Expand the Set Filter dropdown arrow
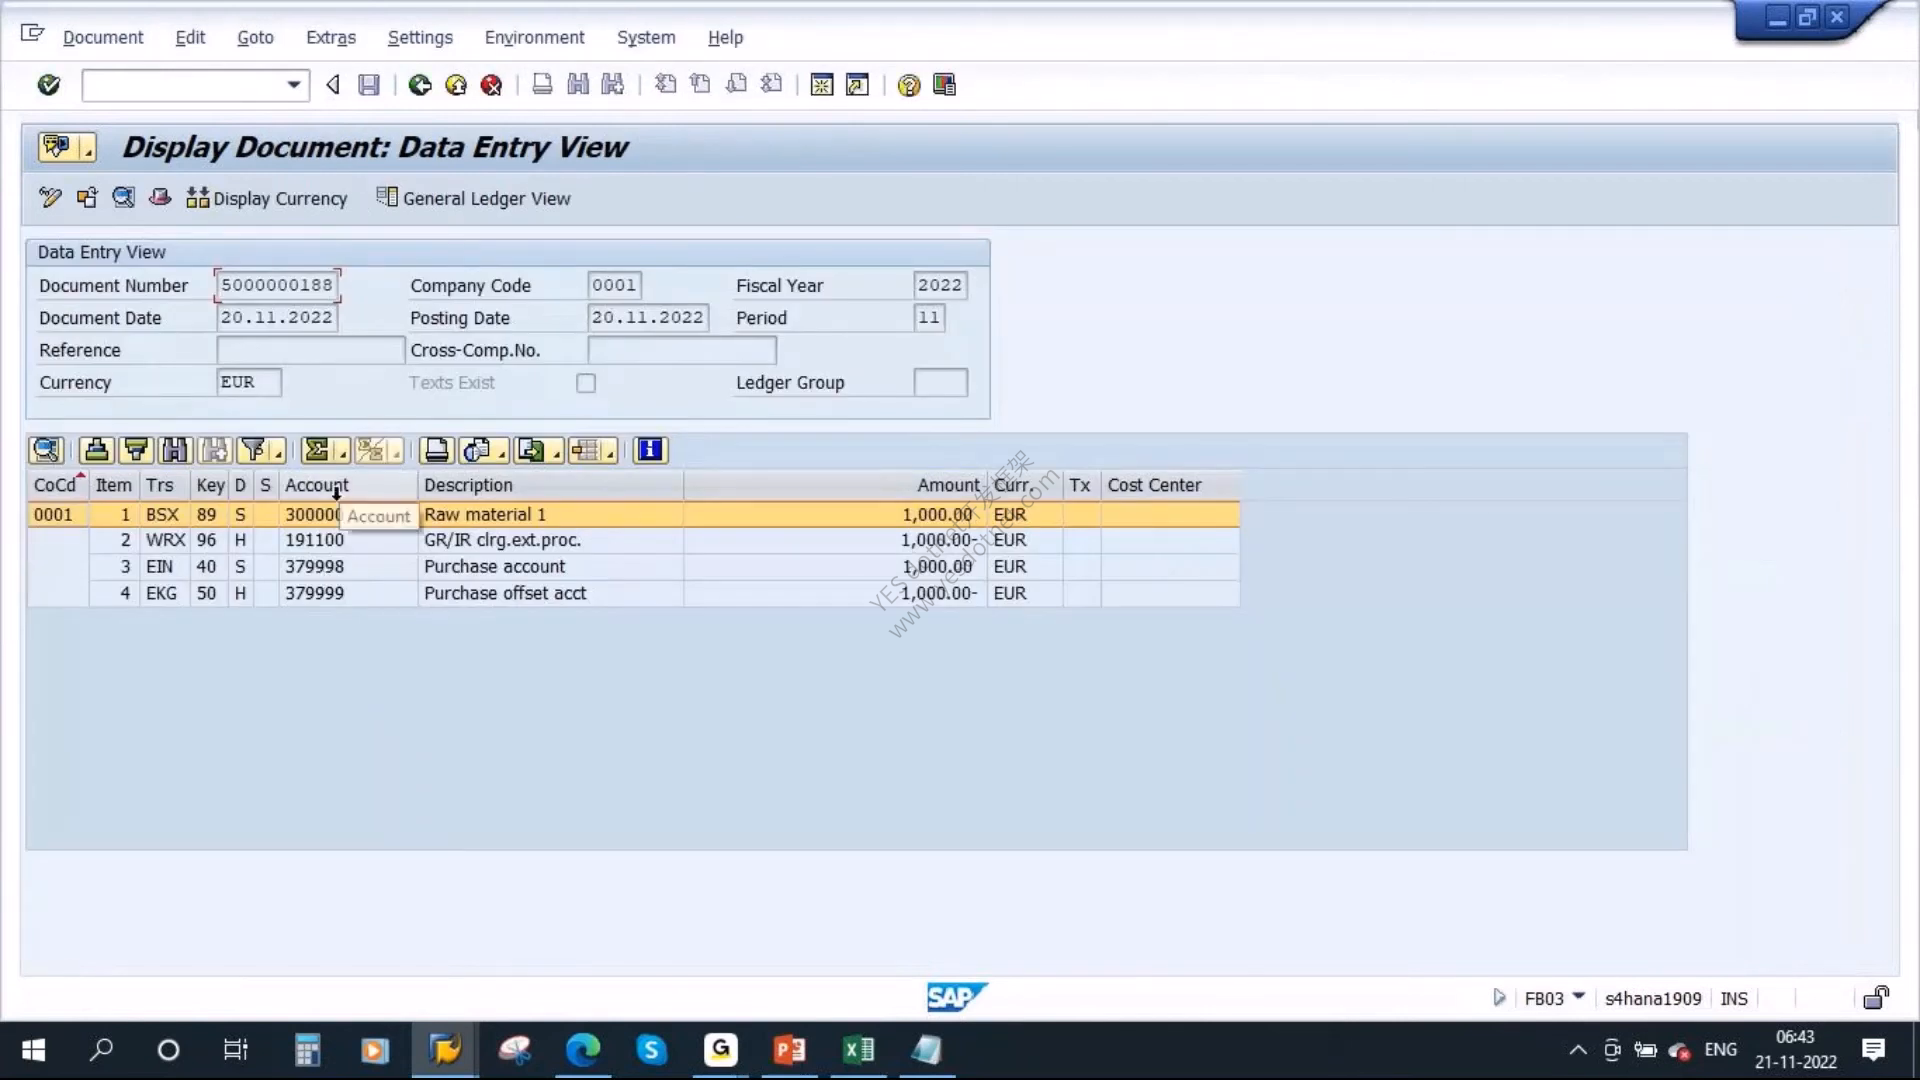The image size is (1920, 1080). click(x=279, y=452)
